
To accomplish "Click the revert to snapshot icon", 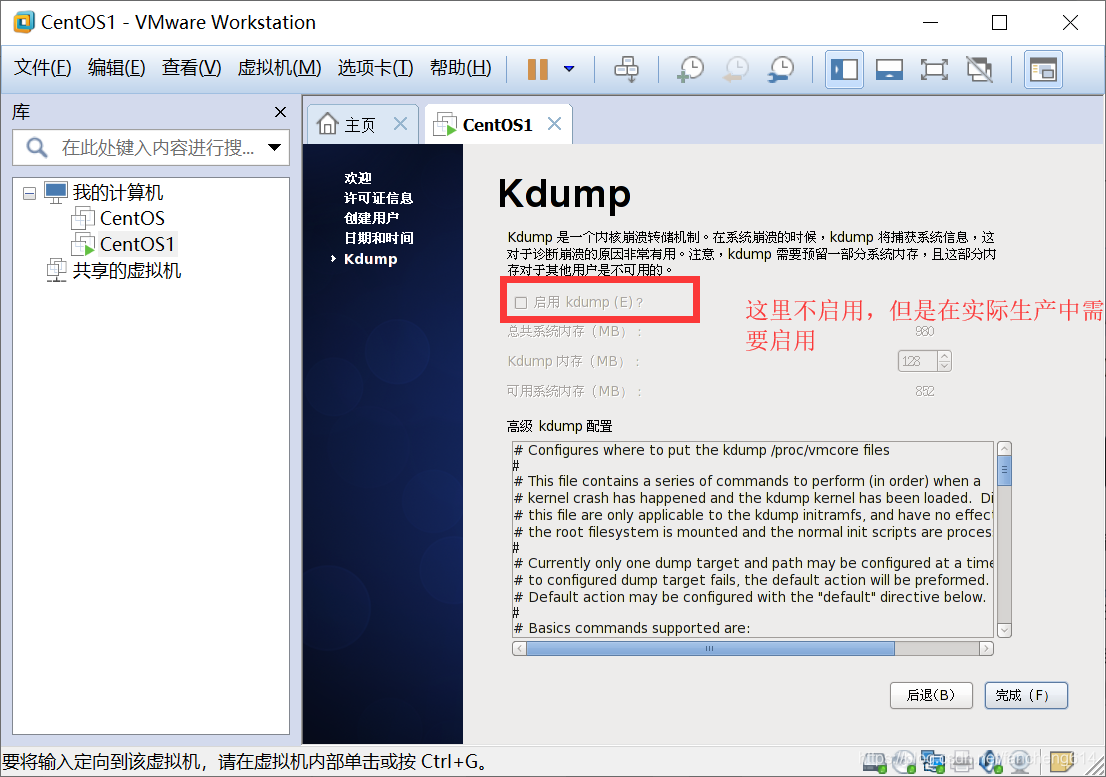I will coord(736,69).
